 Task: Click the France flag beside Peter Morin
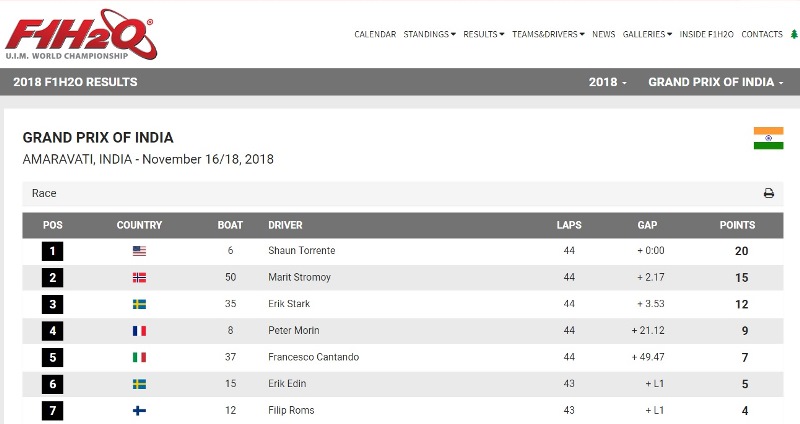point(139,331)
